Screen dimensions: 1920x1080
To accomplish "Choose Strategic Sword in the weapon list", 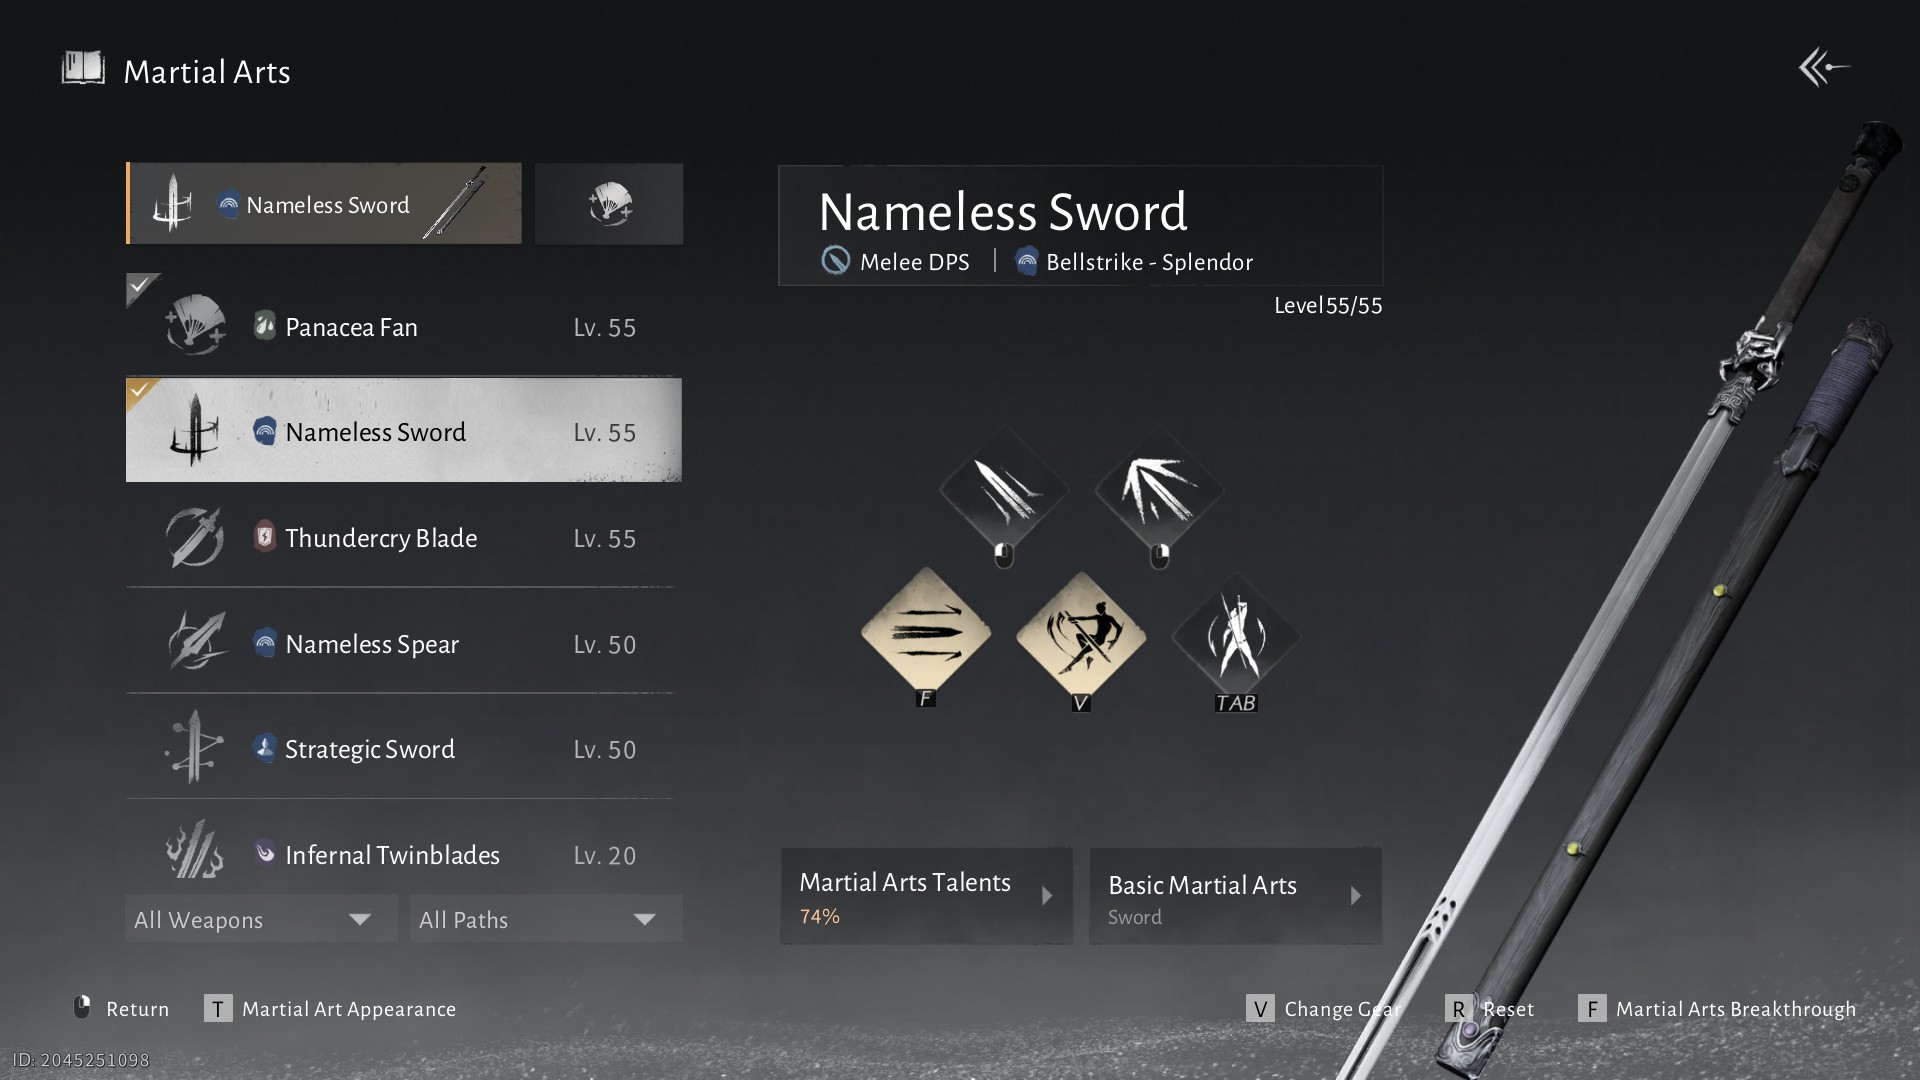I will [404, 749].
